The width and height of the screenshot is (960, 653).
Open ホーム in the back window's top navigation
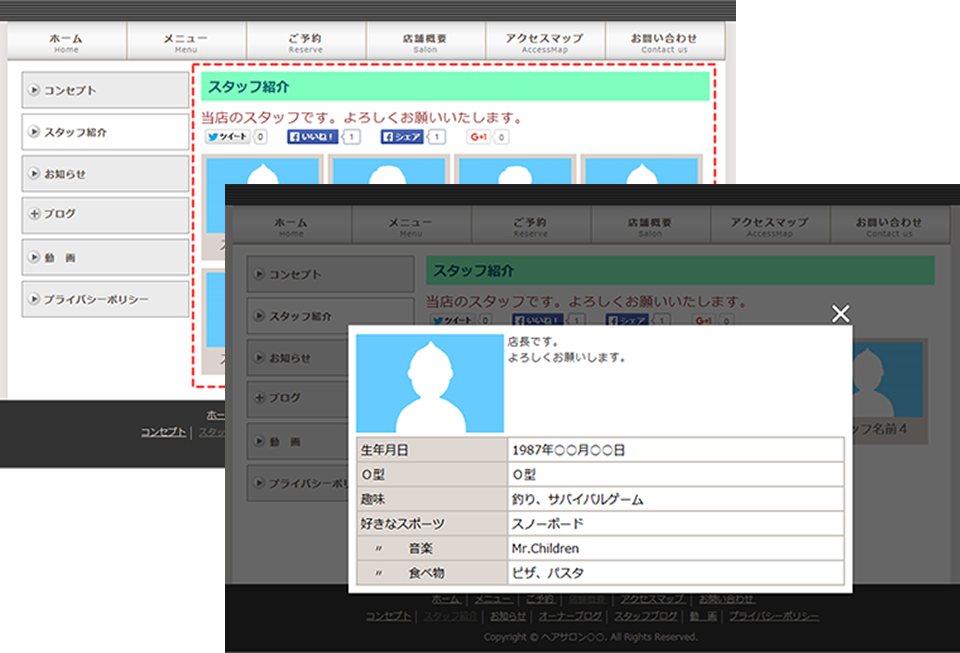pos(66,42)
